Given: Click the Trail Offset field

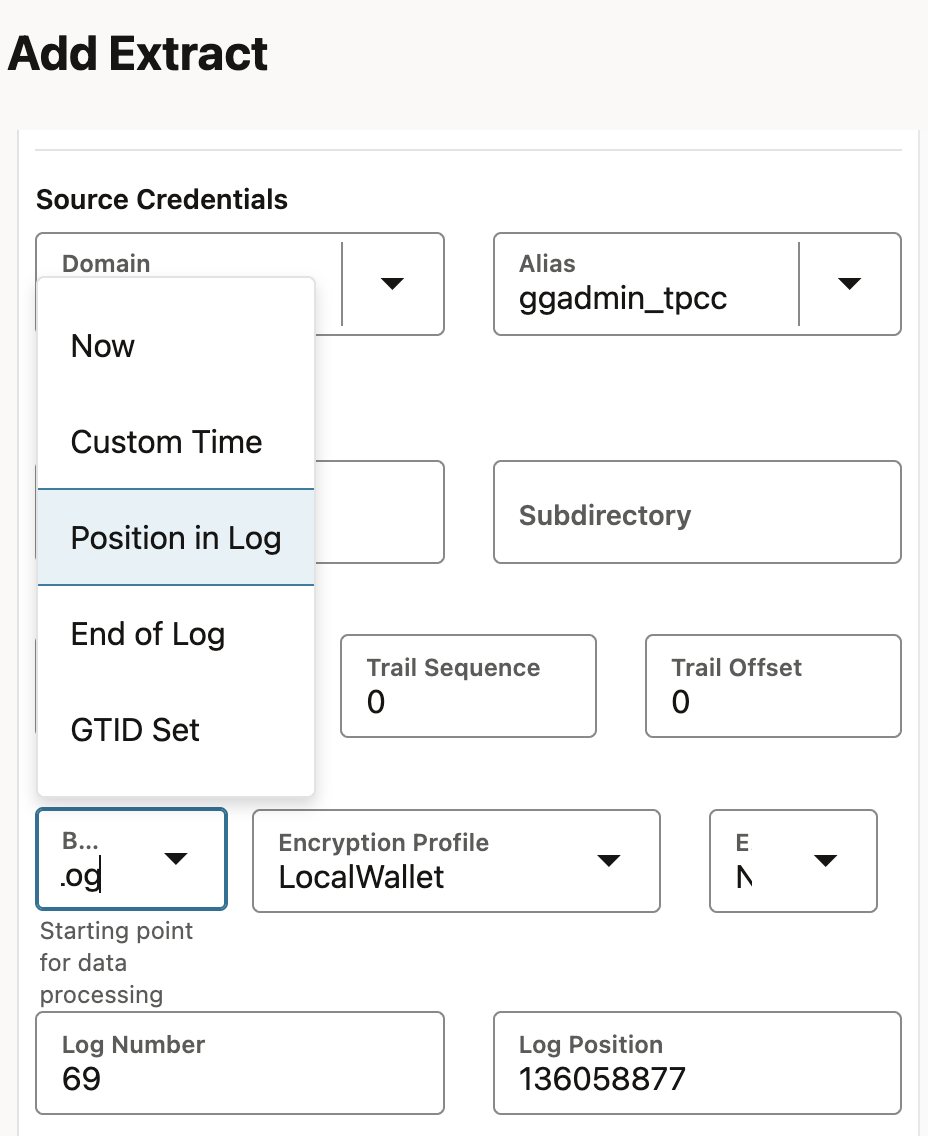Looking at the screenshot, I should click(x=772, y=686).
